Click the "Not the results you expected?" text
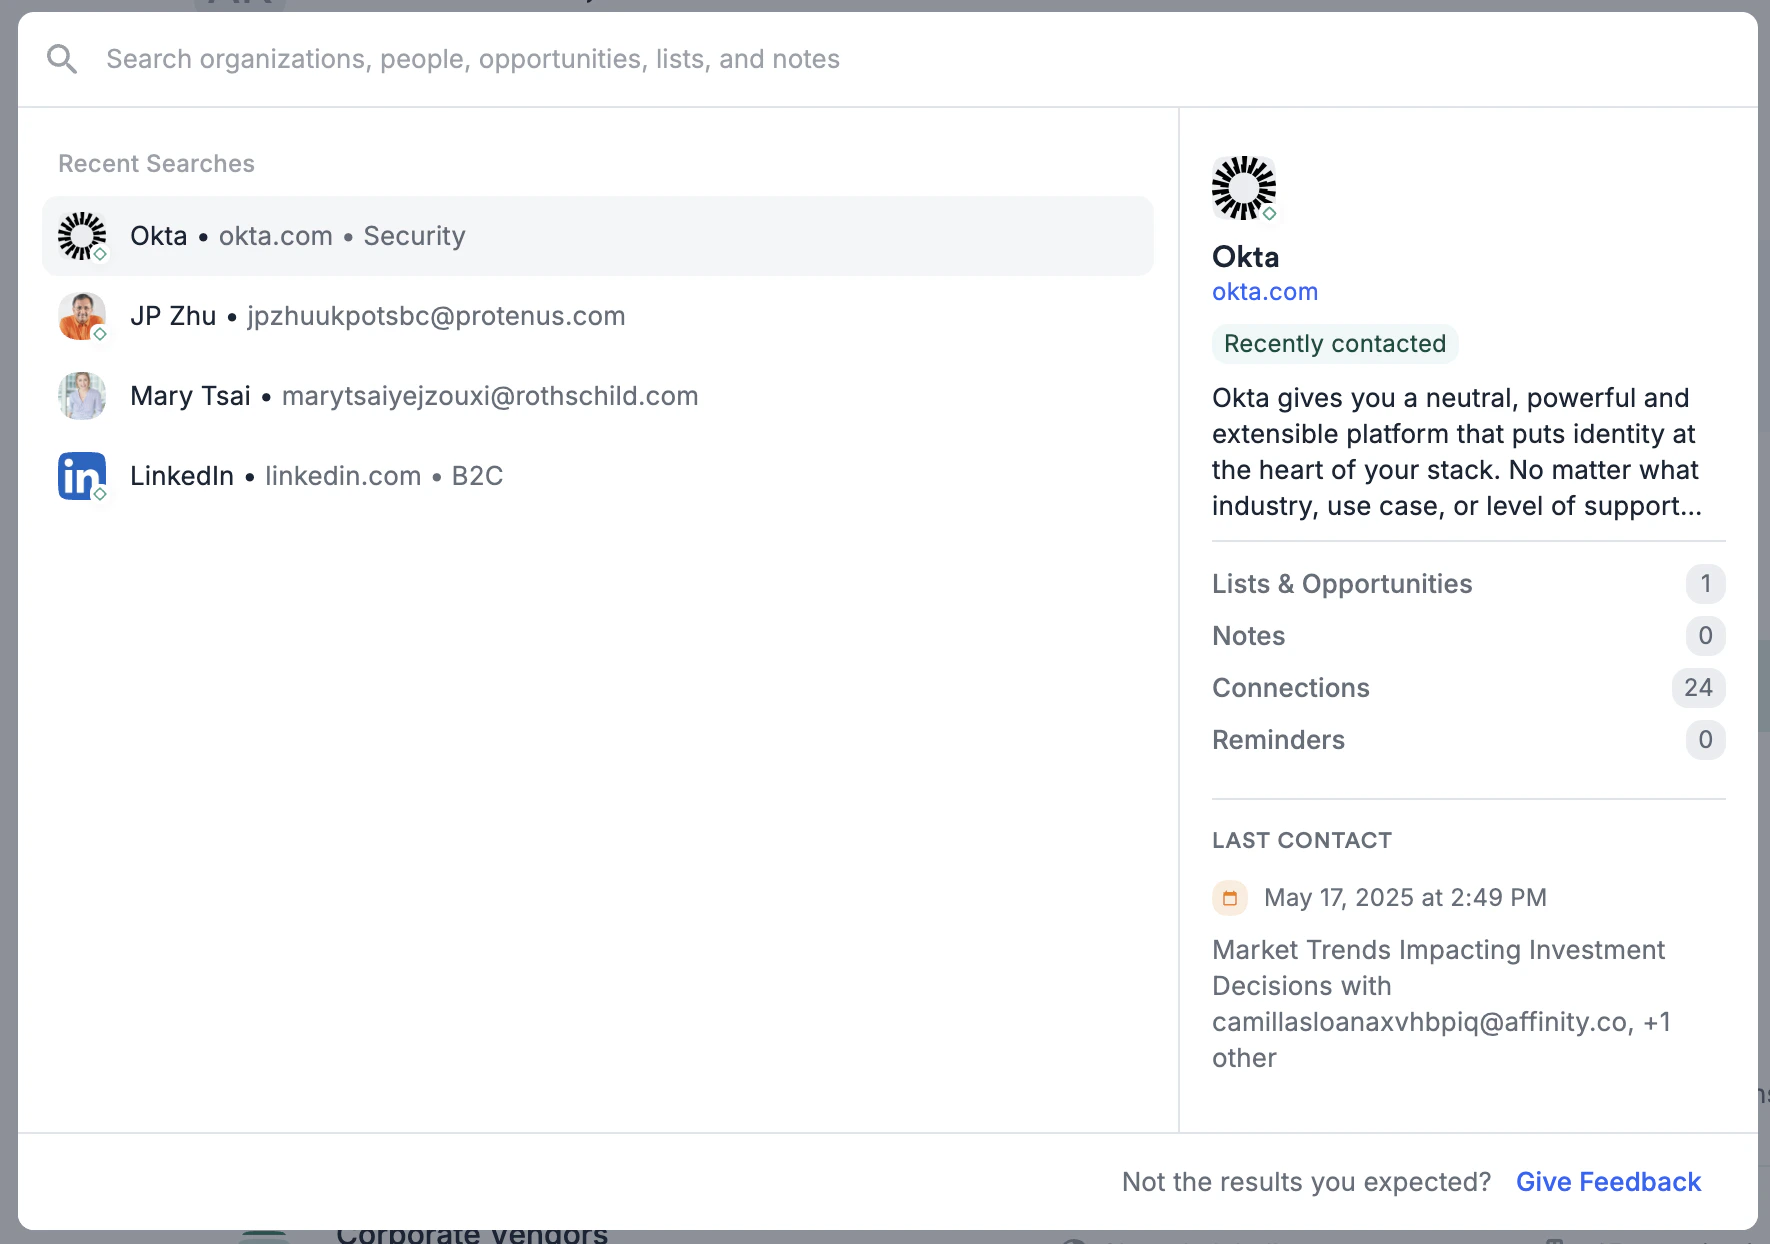 pos(1307,1182)
